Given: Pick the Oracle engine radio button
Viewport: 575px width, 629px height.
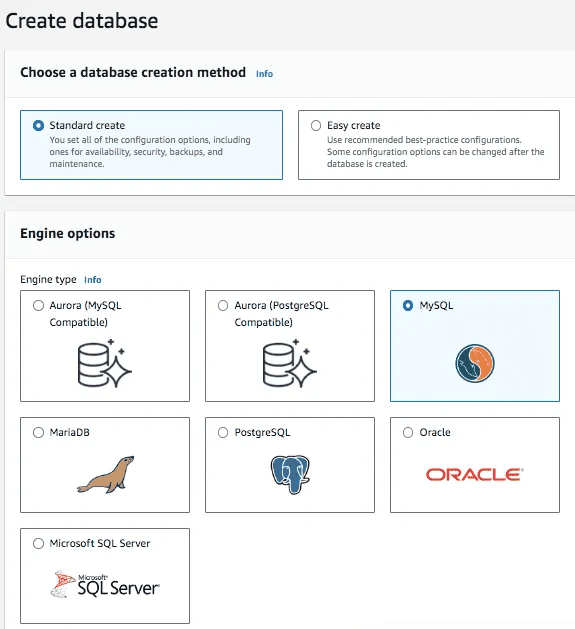Looking at the screenshot, I should pos(408,432).
